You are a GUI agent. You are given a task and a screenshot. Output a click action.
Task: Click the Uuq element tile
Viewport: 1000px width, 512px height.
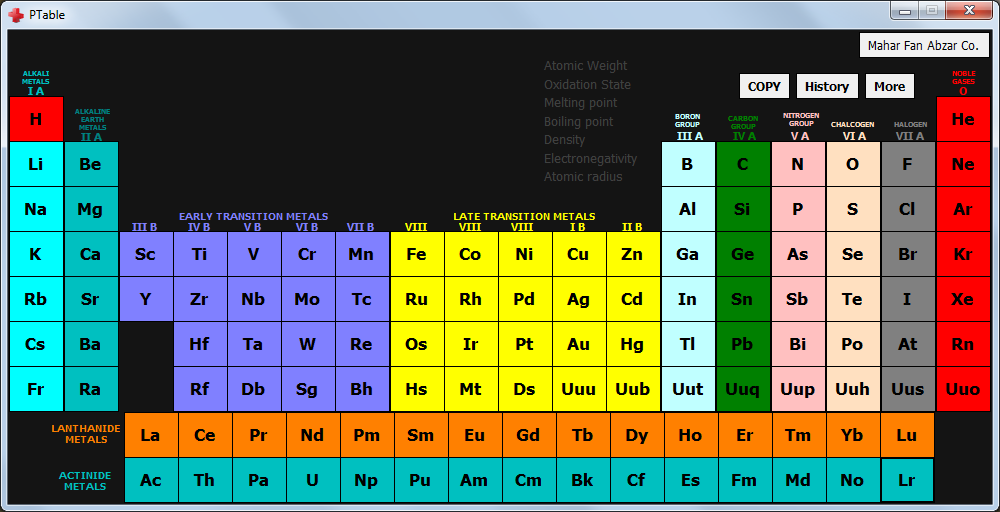(743, 389)
